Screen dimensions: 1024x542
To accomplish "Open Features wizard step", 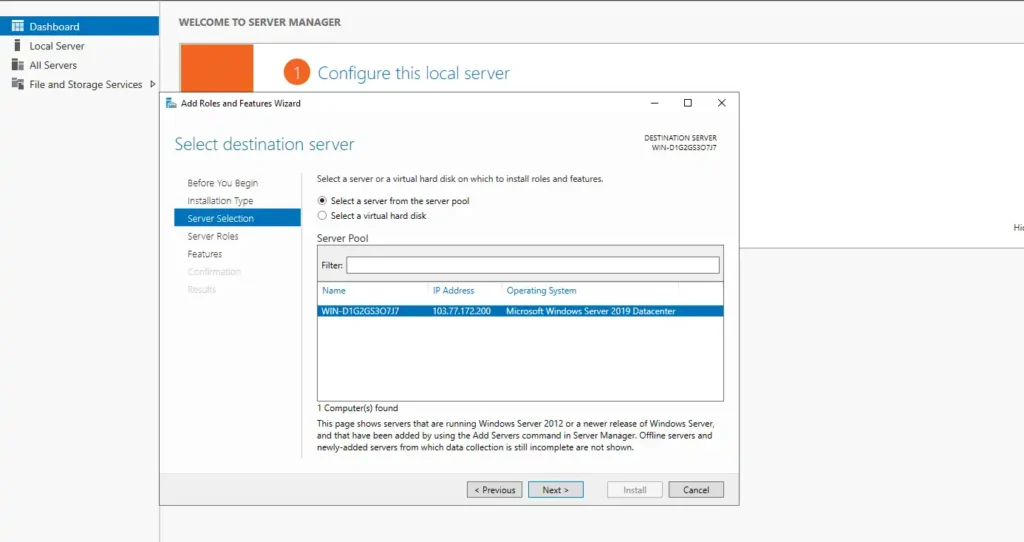I will 204,253.
